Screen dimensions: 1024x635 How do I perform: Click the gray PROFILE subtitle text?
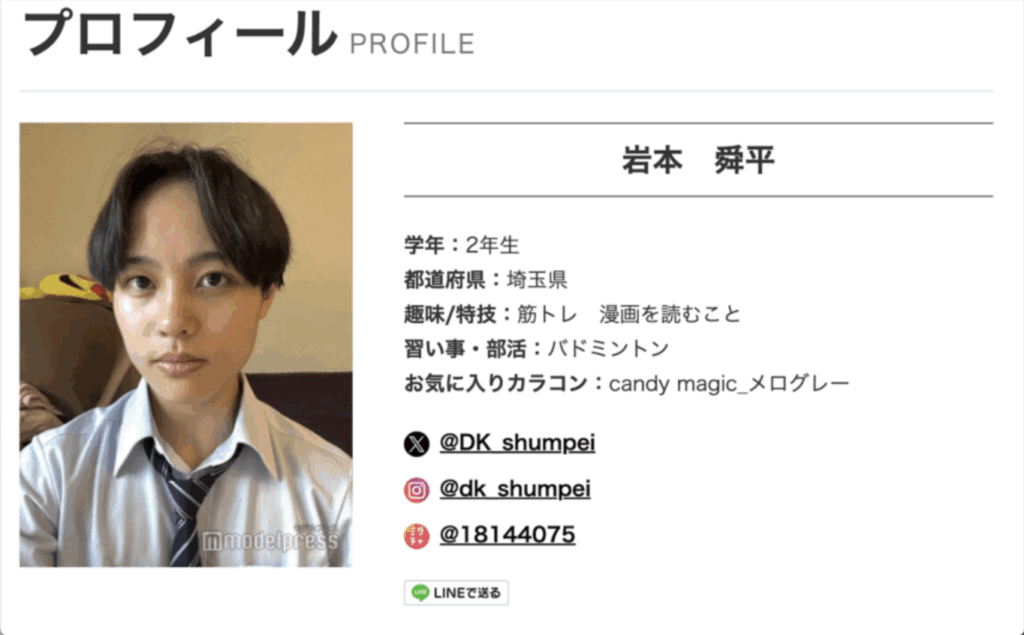[412, 44]
